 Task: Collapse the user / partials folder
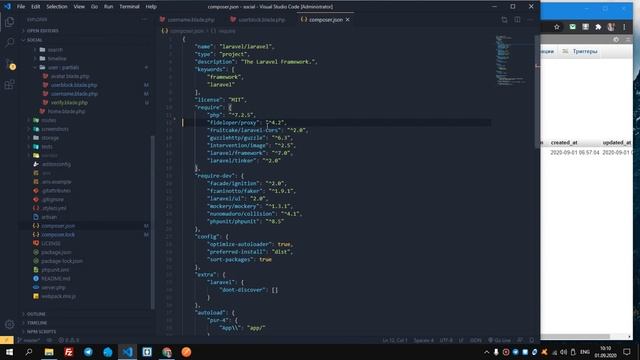coord(63,67)
